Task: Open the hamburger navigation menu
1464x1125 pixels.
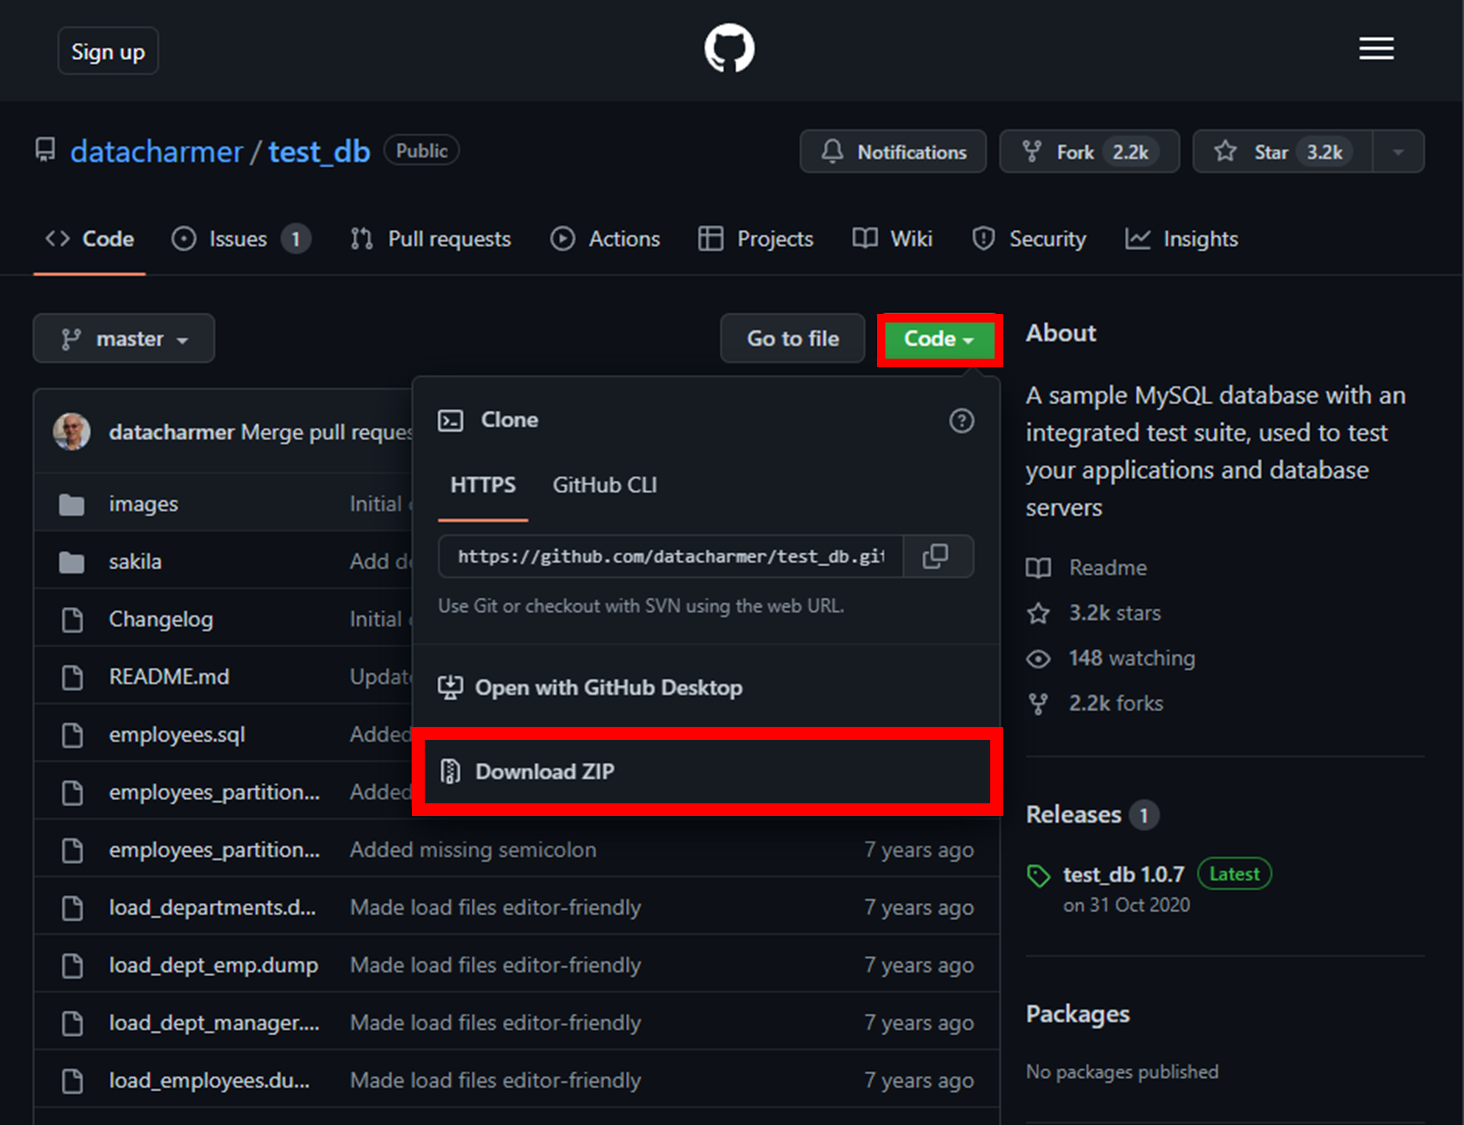Action: coord(1376,48)
